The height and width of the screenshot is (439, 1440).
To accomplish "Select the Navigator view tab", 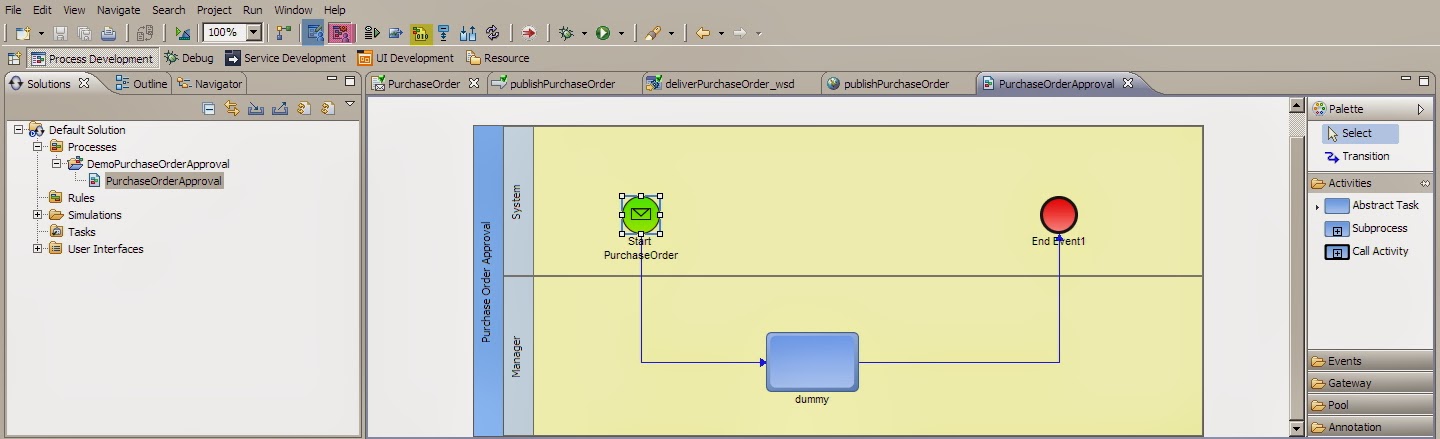I will click(209, 84).
